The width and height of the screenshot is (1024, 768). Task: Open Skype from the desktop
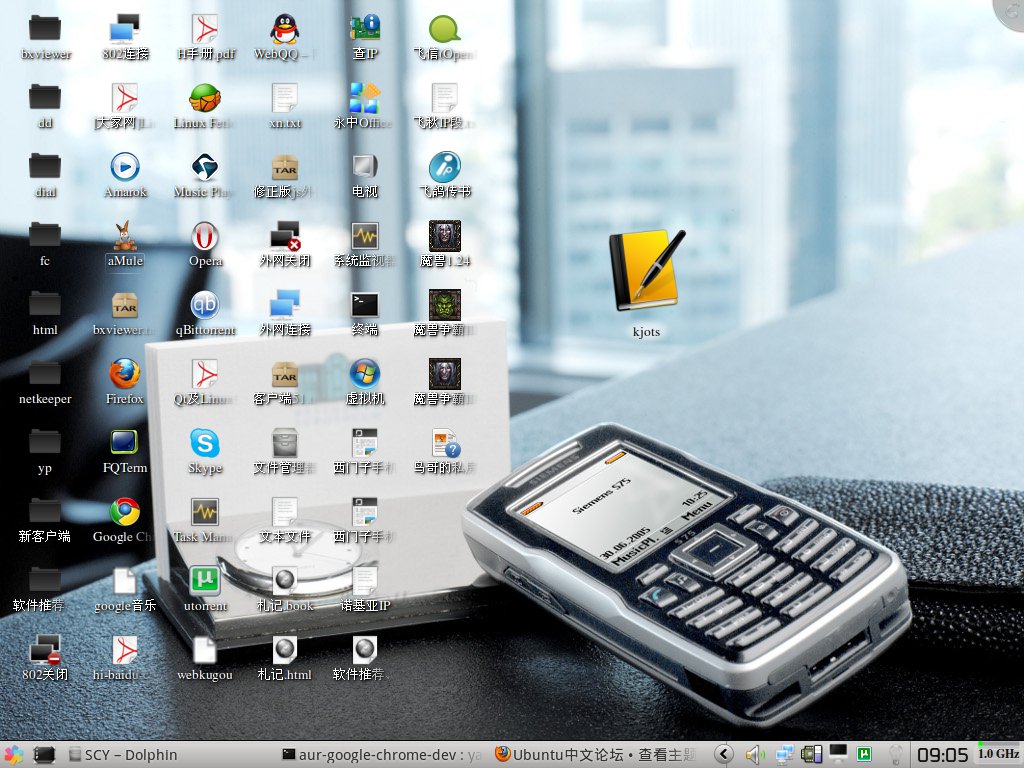[205, 443]
